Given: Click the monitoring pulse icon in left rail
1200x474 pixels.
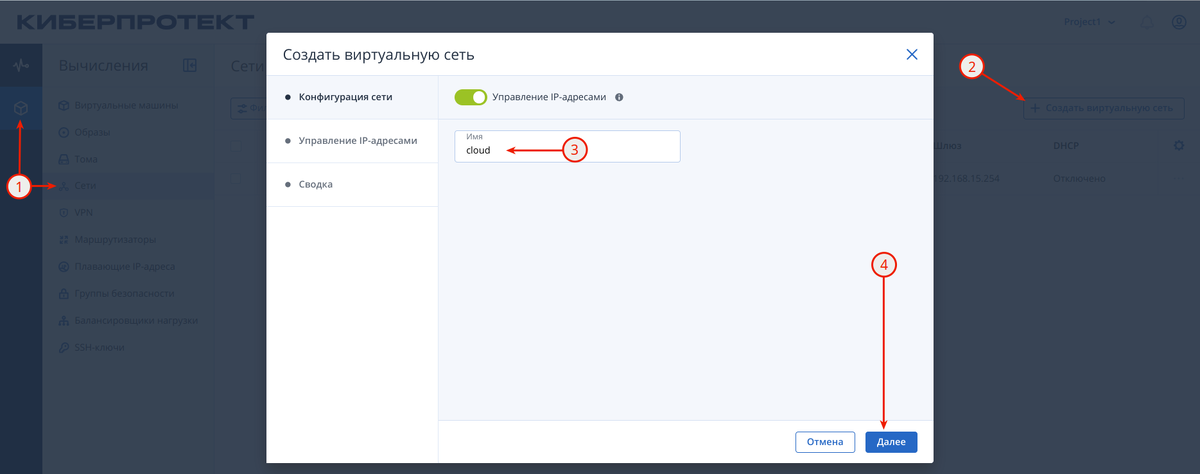Looking at the screenshot, I should tap(21, 66).
